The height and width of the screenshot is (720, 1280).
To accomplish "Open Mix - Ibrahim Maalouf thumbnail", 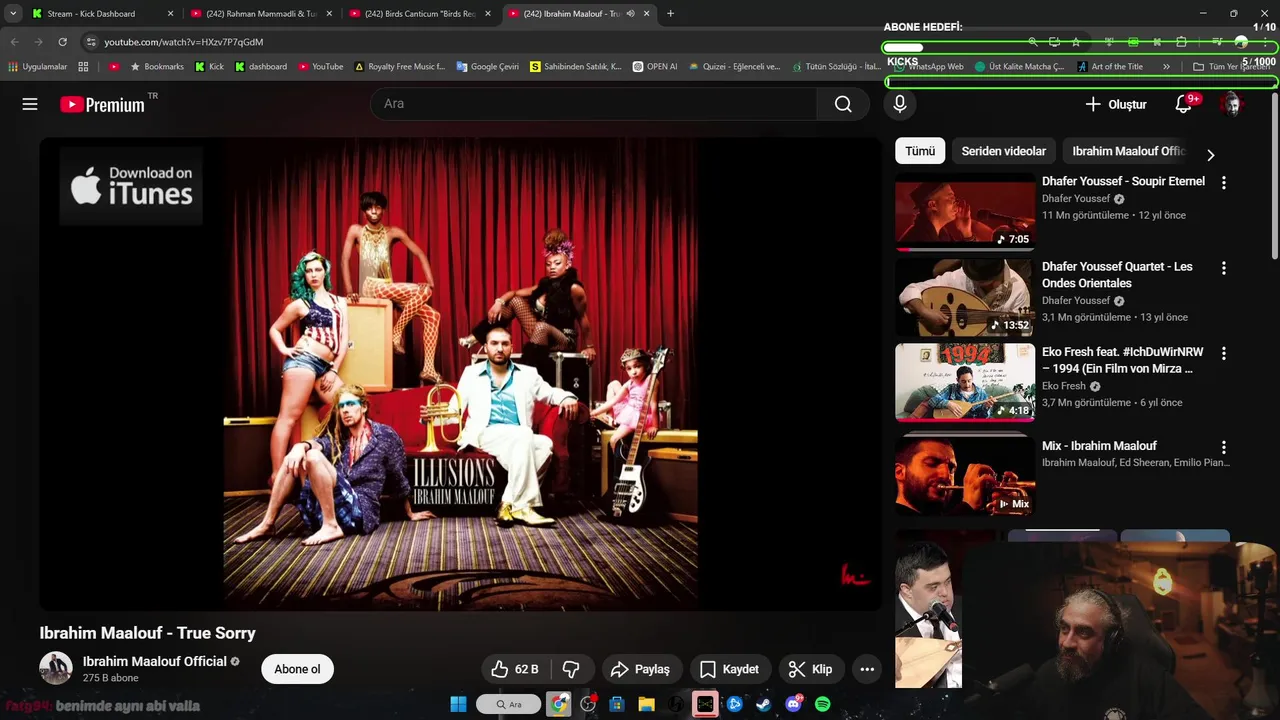I will pyautogui.click(x=965, y=476).
